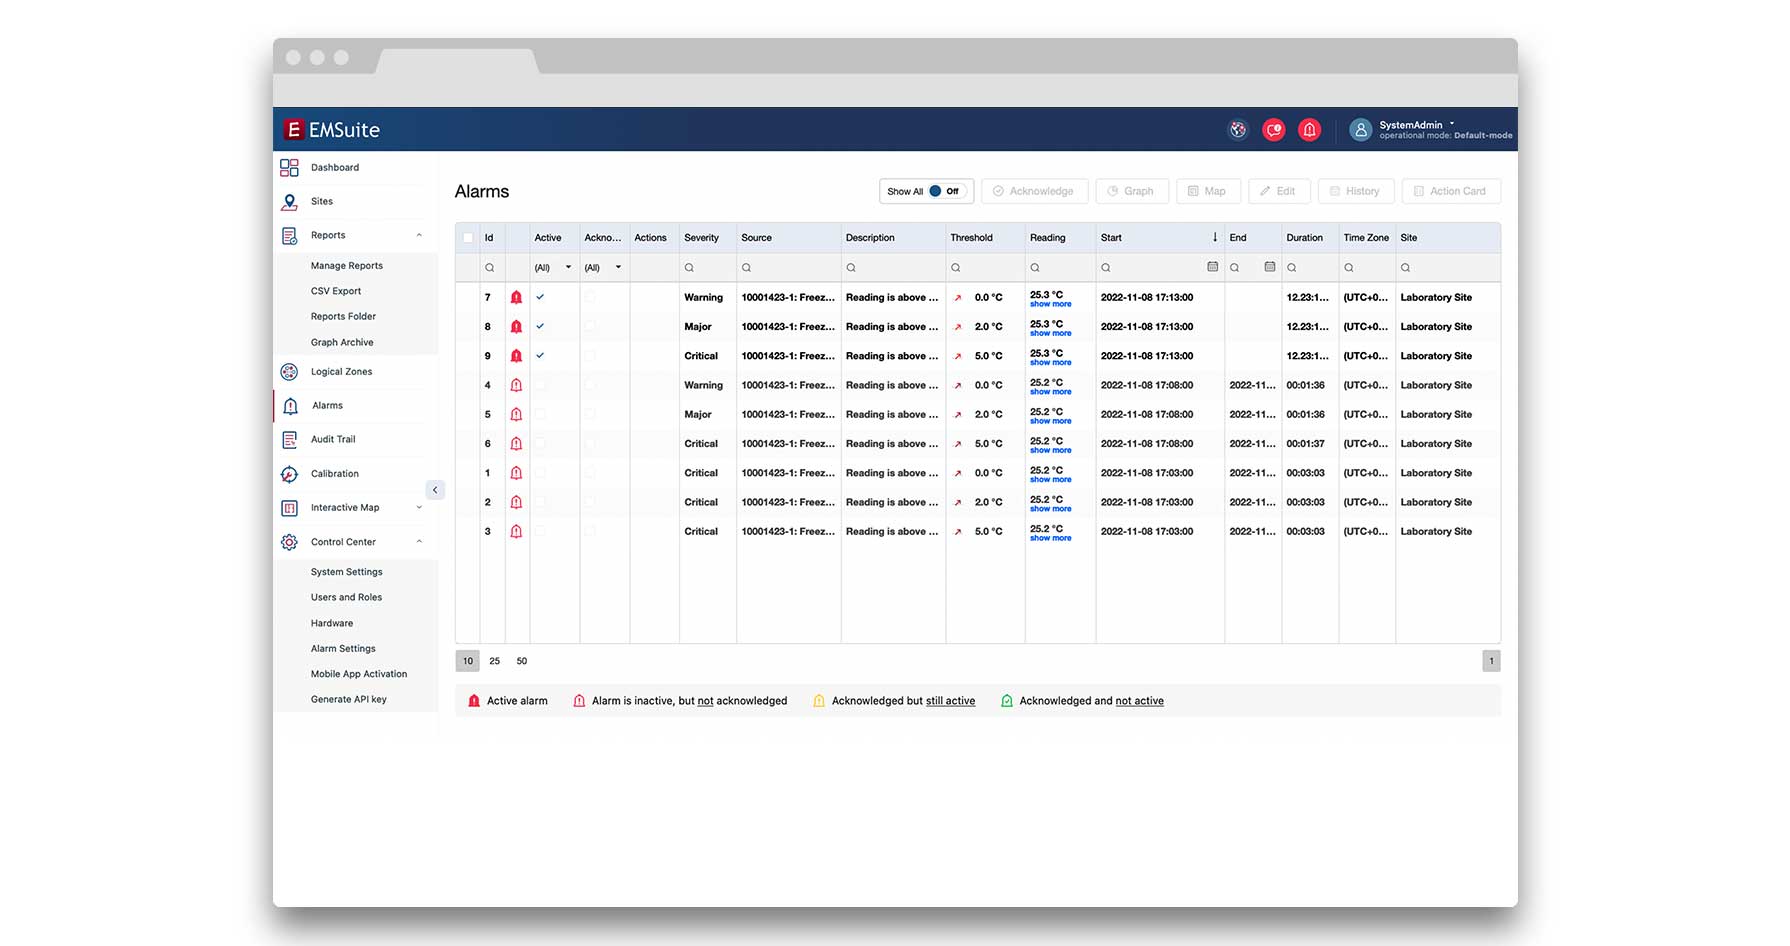Open Users and Roles
The image size is (1790, 946).
[x=346, y=597]
